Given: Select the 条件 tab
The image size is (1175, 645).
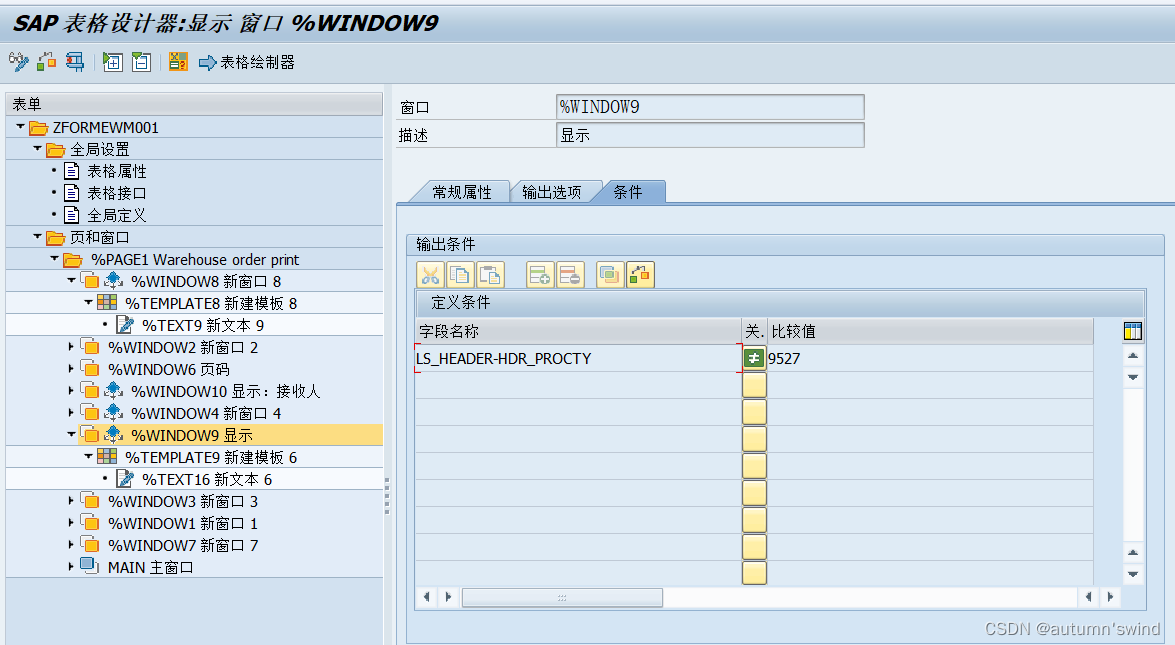Looking at the screenshot, I should 628,193.
